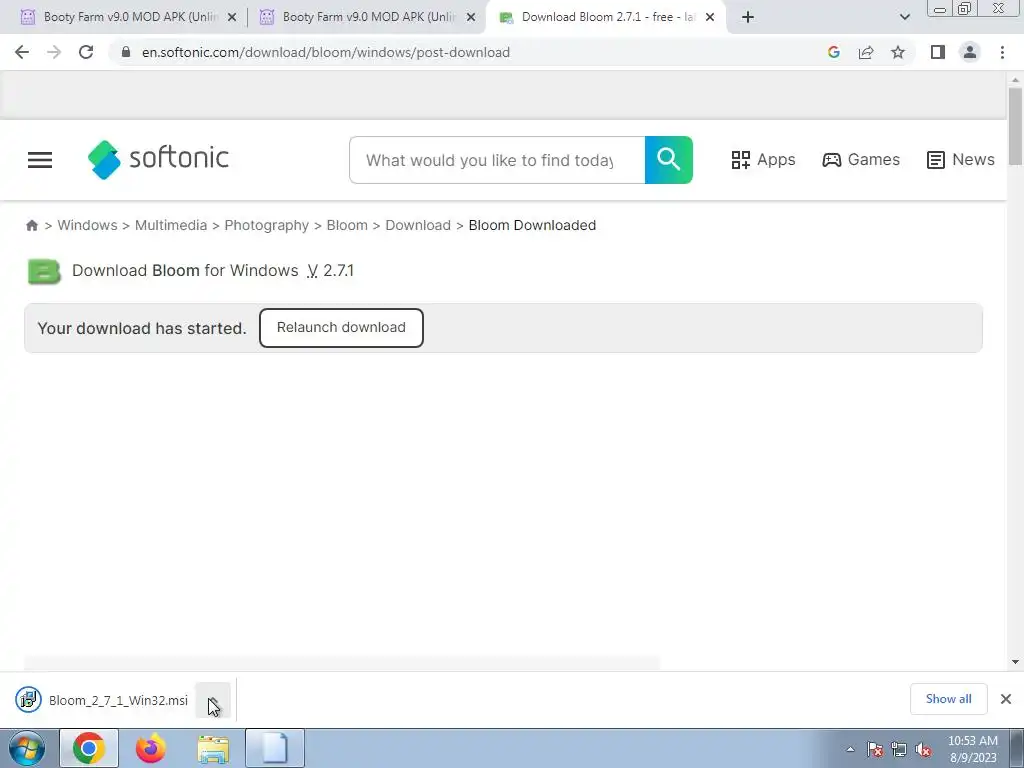Click the taskbar clock 10:53 AM
This screenshot has width=1024, height=768.
[x=972, y=741]
